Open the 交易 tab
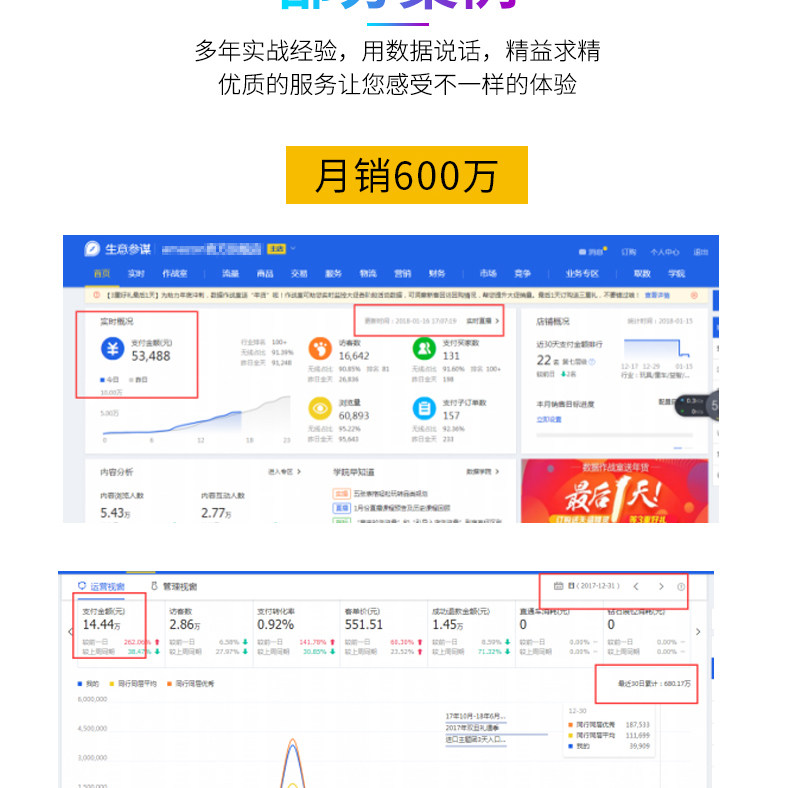 [299, 273]
